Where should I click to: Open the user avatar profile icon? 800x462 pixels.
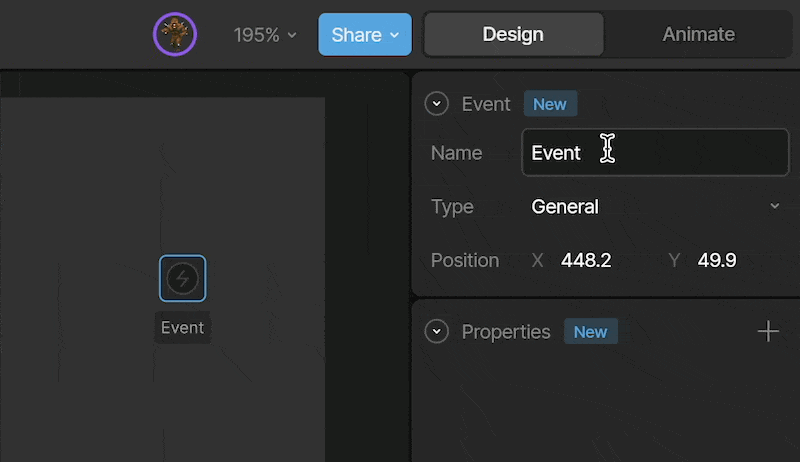click(x=175, y=34)
